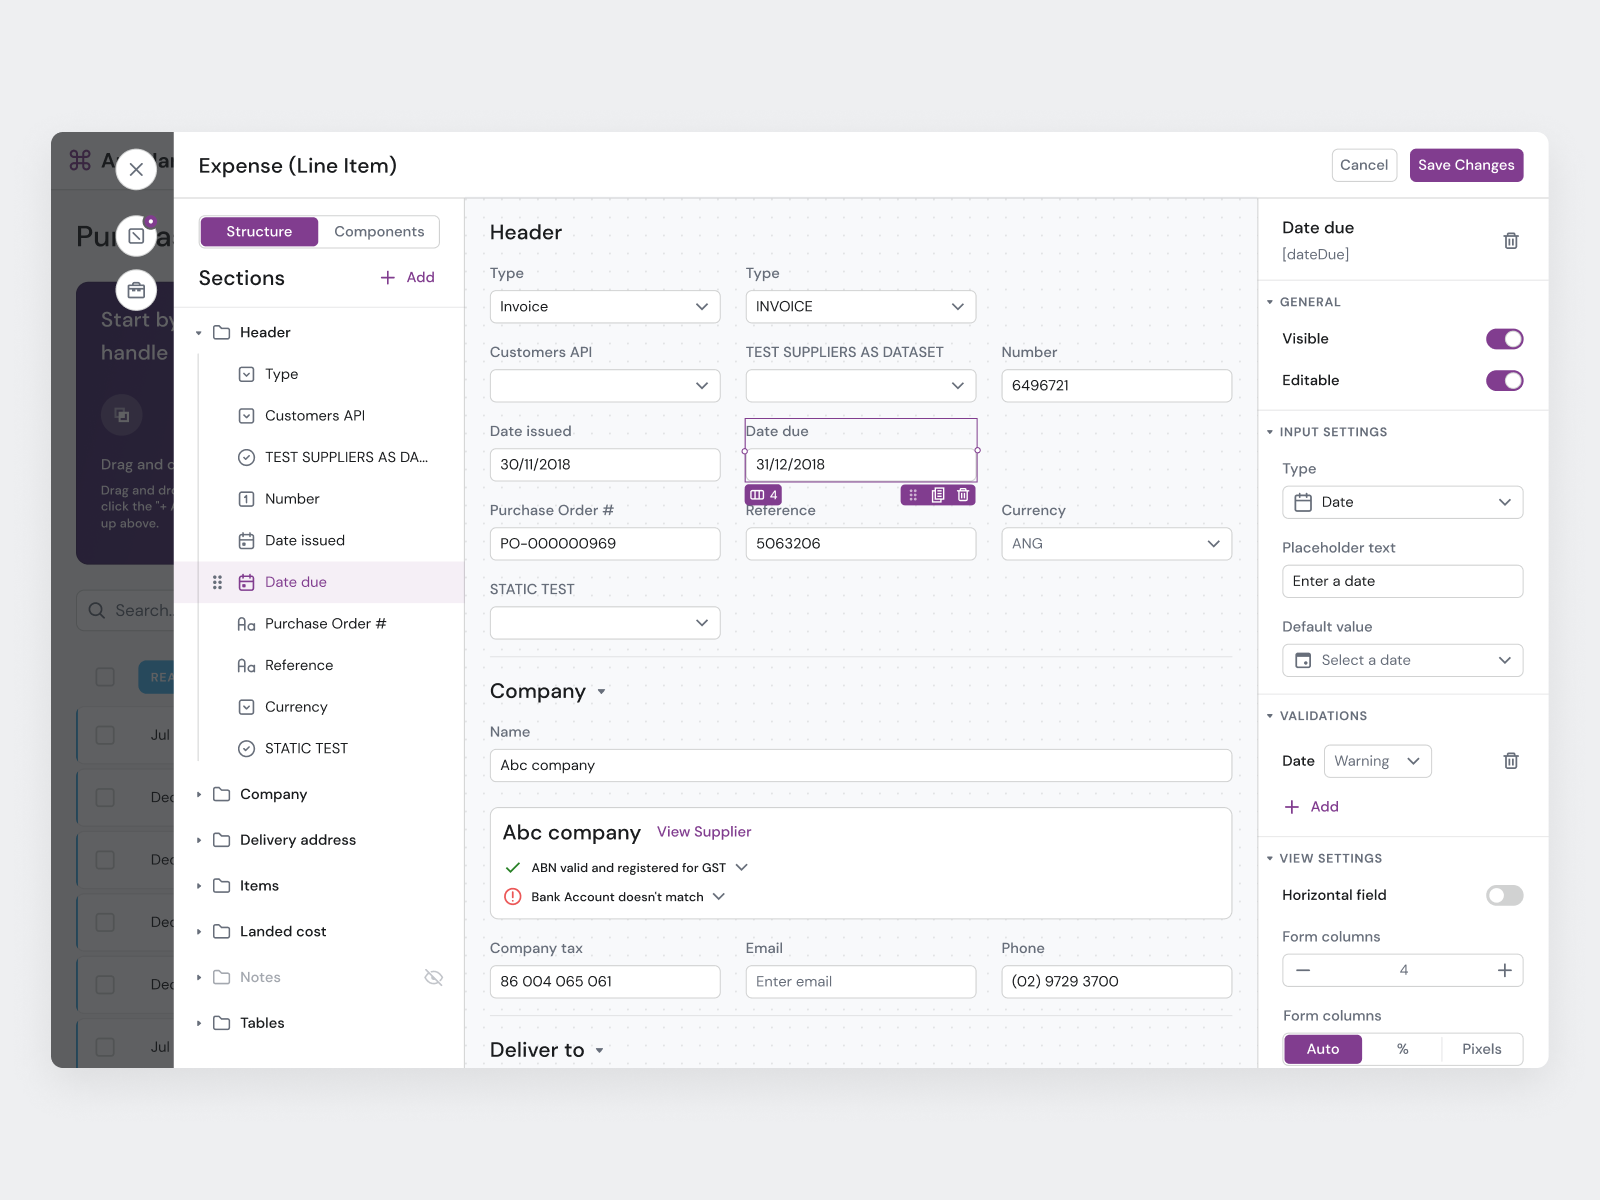Screen dimensions: 1600x1200
Task: Increase form columns with the plus button
Action: [x=1504, y=970]
